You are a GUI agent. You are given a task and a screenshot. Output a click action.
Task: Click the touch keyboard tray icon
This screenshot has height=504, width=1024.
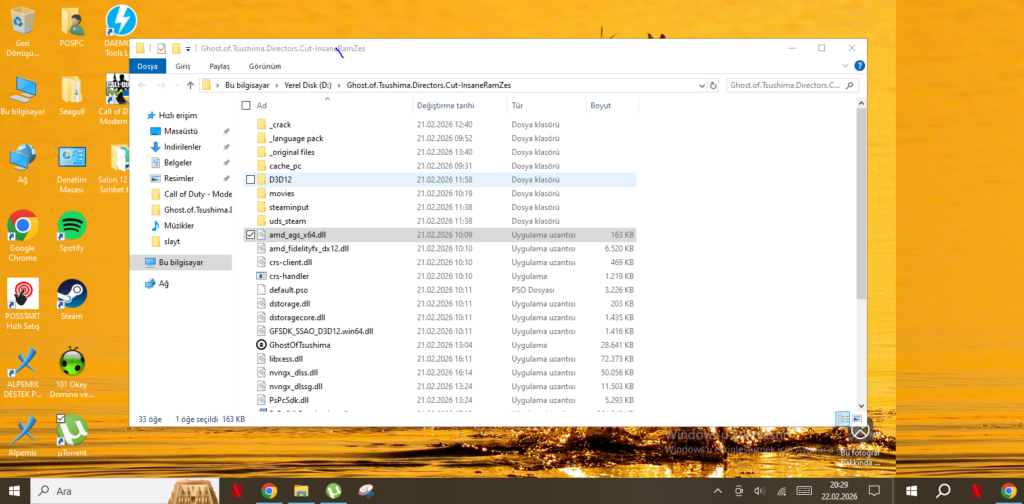(804, 490)
